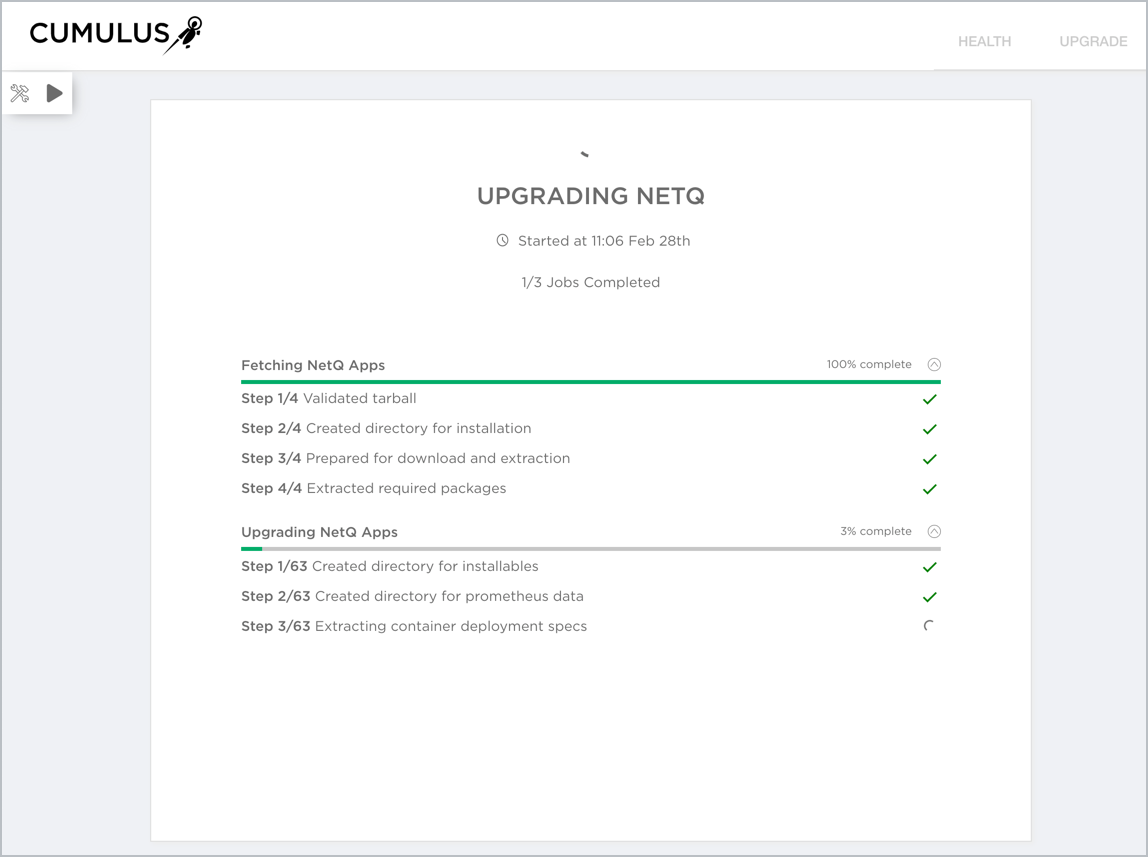Open the HEALTH tab
Image resolution: width=1148 pixels, height=857 pixels.
(x=984, y=42)
